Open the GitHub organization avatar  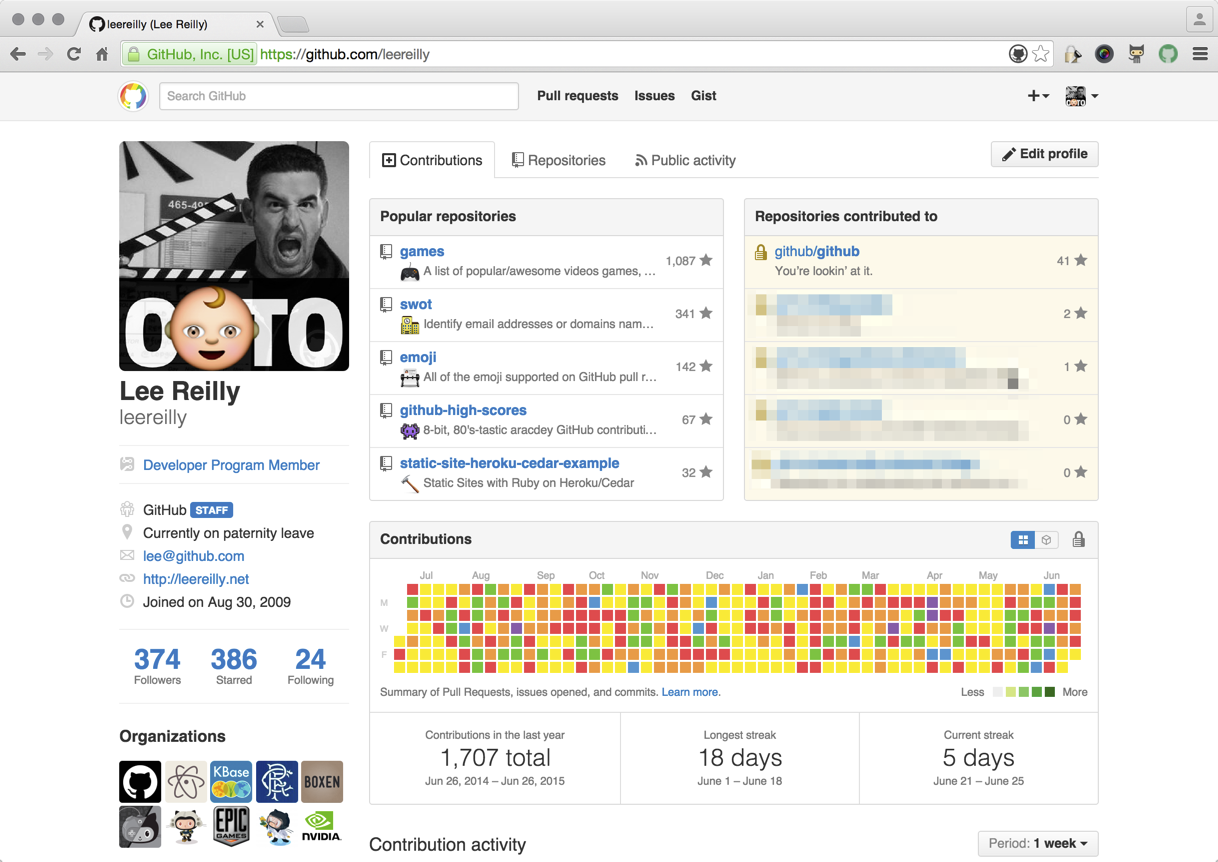coord(140,782)
